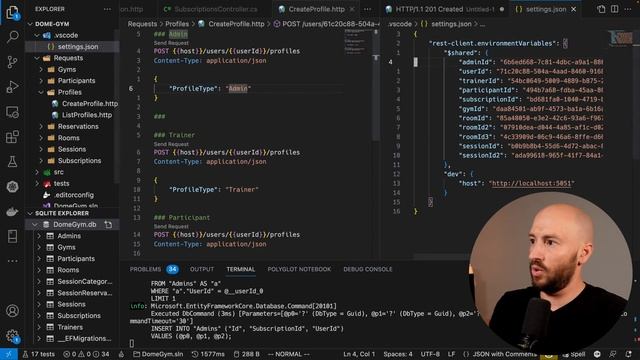Open the Manage gear menu
This screenshot has width=640, height=360.
12,336
